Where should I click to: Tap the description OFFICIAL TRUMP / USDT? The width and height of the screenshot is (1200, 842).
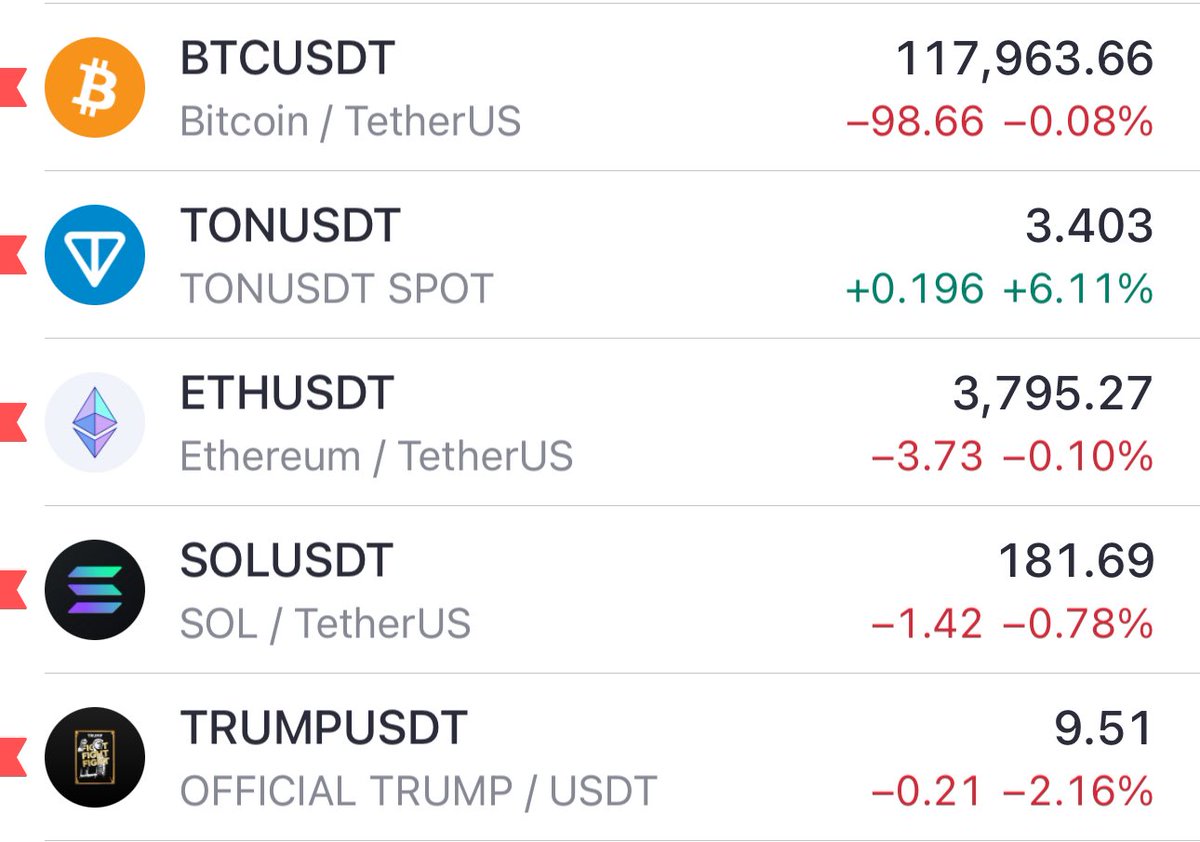point(418,791)
